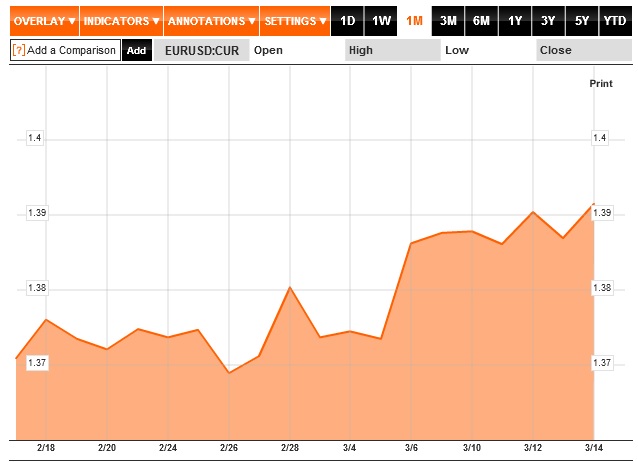Expand the INDICATORS dropdown
638x462 pixels.
[x=120, y=20]
